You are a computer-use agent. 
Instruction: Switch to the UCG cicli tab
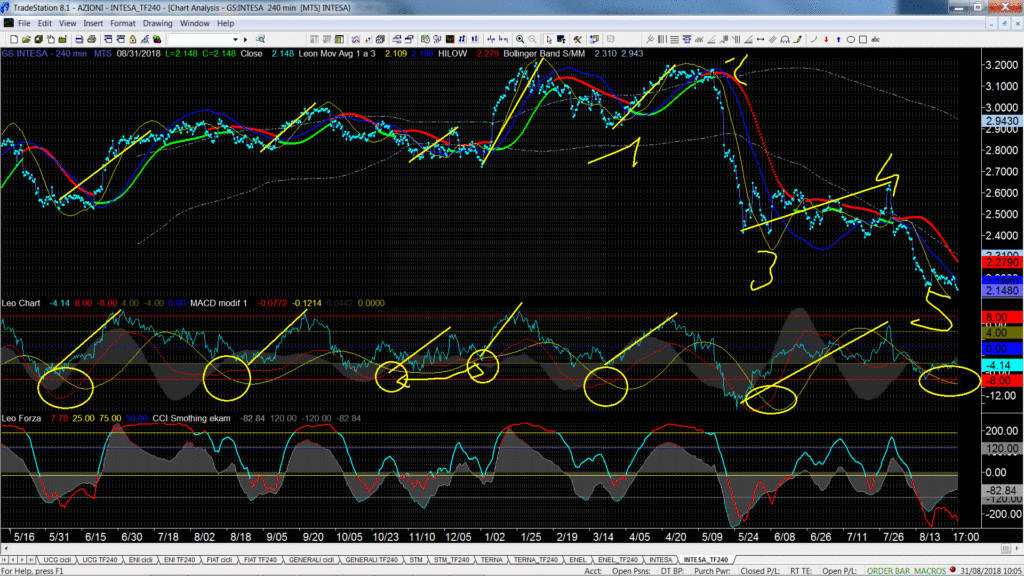click(57, 560)
